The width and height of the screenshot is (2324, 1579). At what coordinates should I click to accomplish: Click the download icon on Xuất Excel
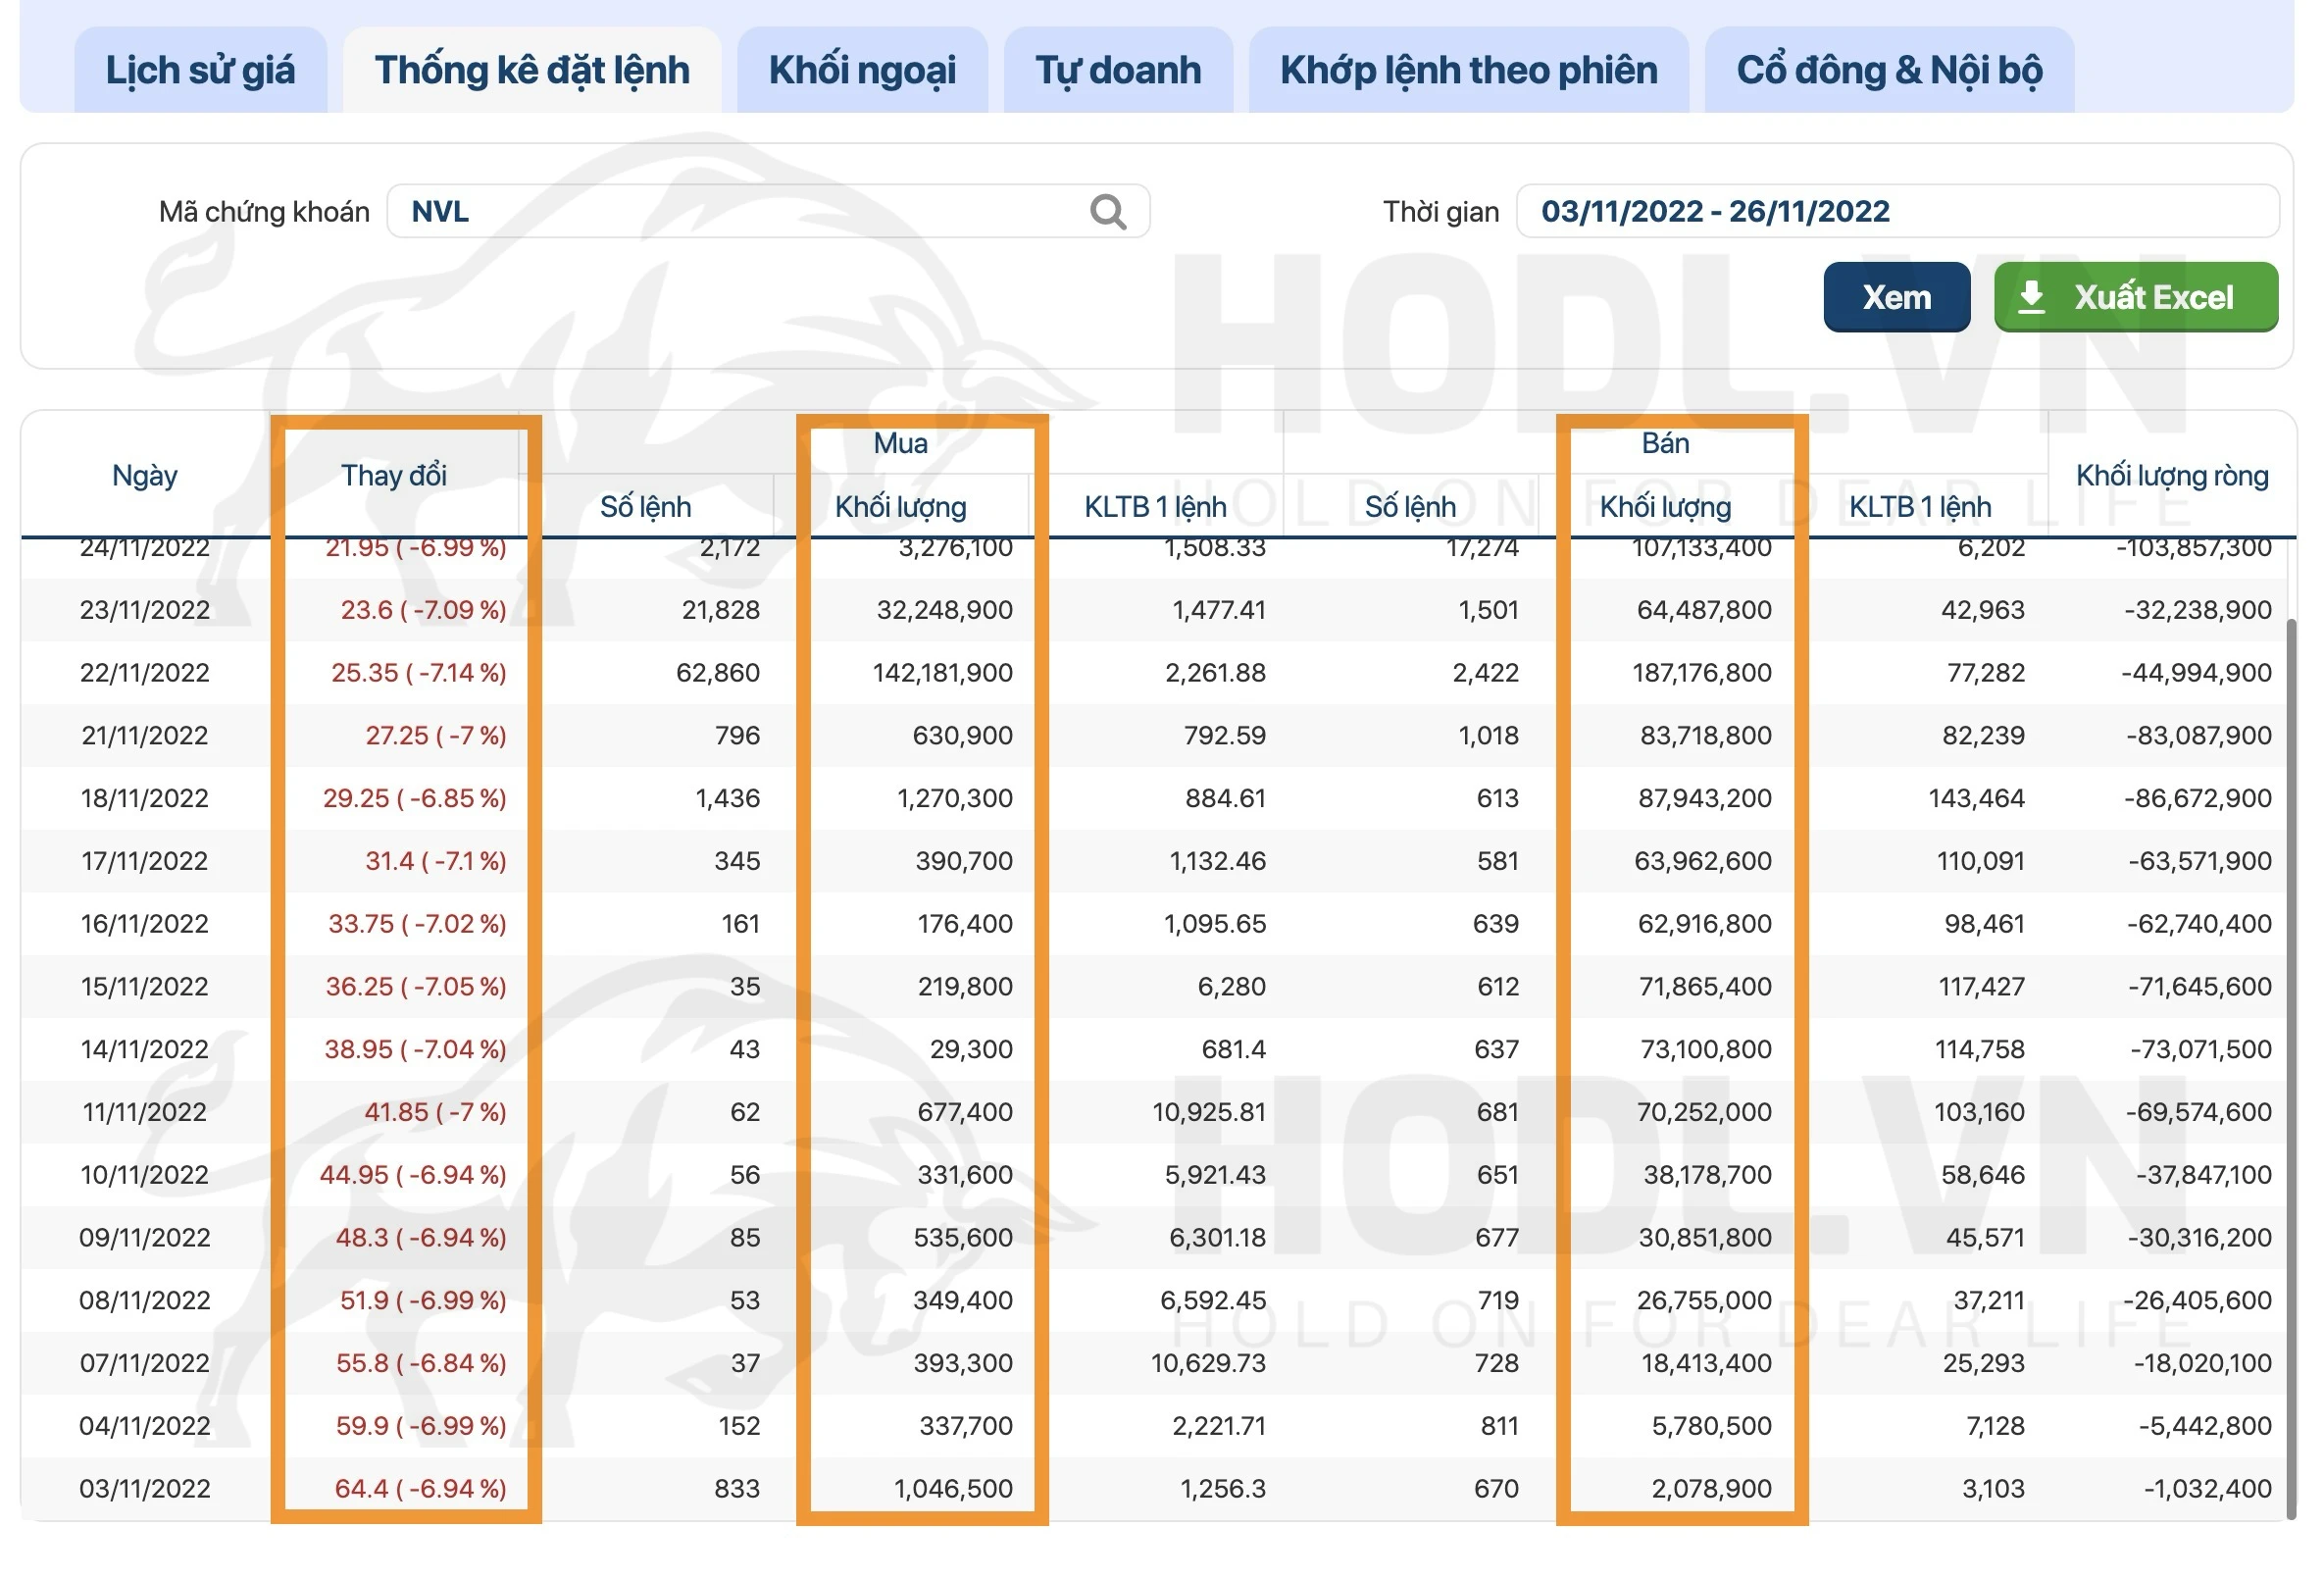[2031, 297]
